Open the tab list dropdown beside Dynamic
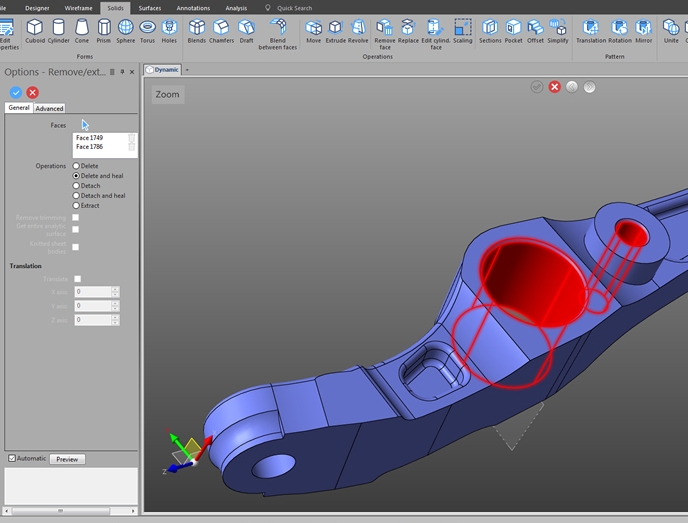 [x=187, y=70]
